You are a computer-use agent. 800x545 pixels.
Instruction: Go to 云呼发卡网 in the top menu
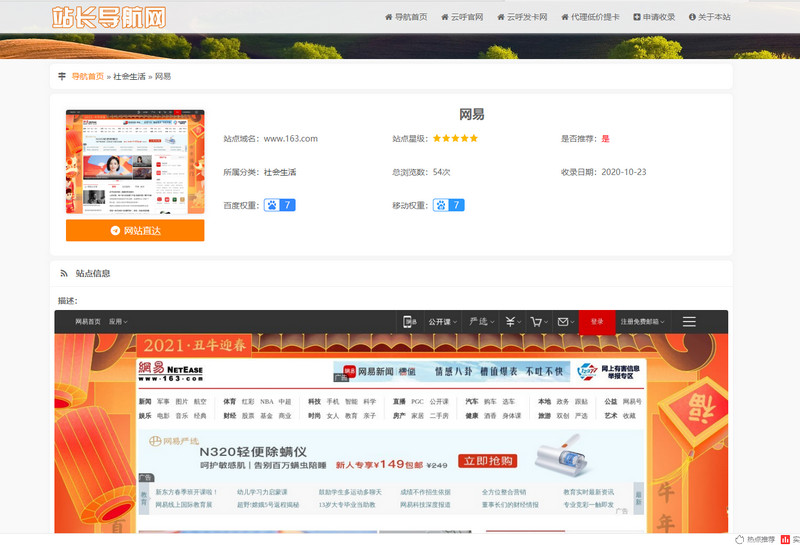[x=522, y=17]
